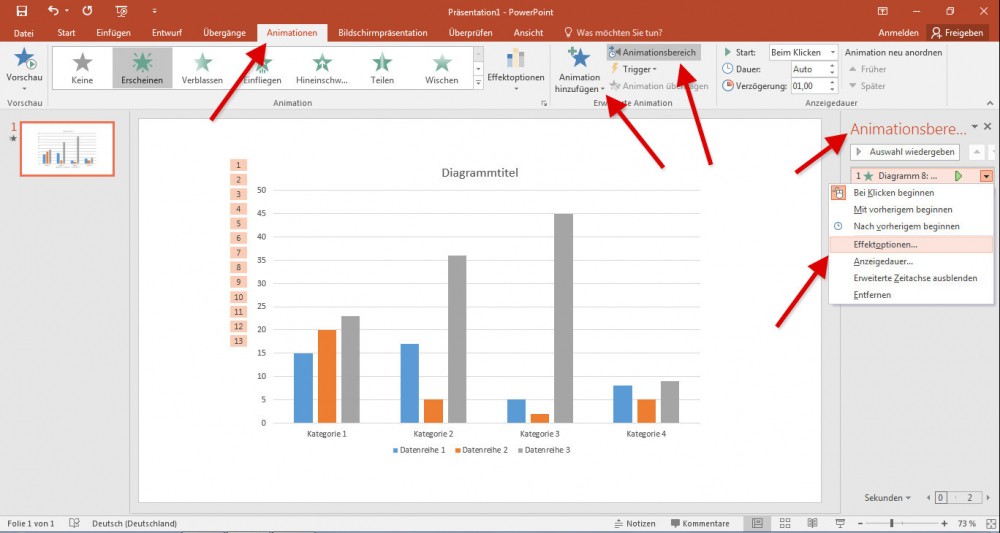The width and height of the screenshot is (1000, 533).
Task: Open the Start 'Beim Klicken' dropdown
Action: [803, 51]
